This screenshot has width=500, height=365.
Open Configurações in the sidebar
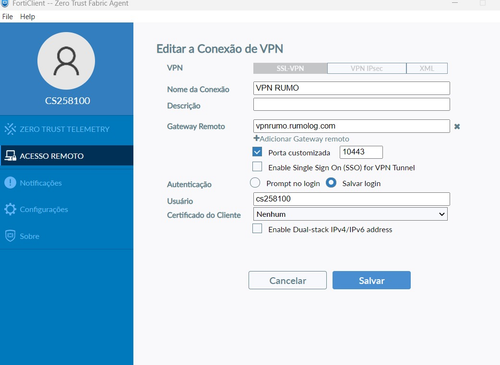click(67, 209)
